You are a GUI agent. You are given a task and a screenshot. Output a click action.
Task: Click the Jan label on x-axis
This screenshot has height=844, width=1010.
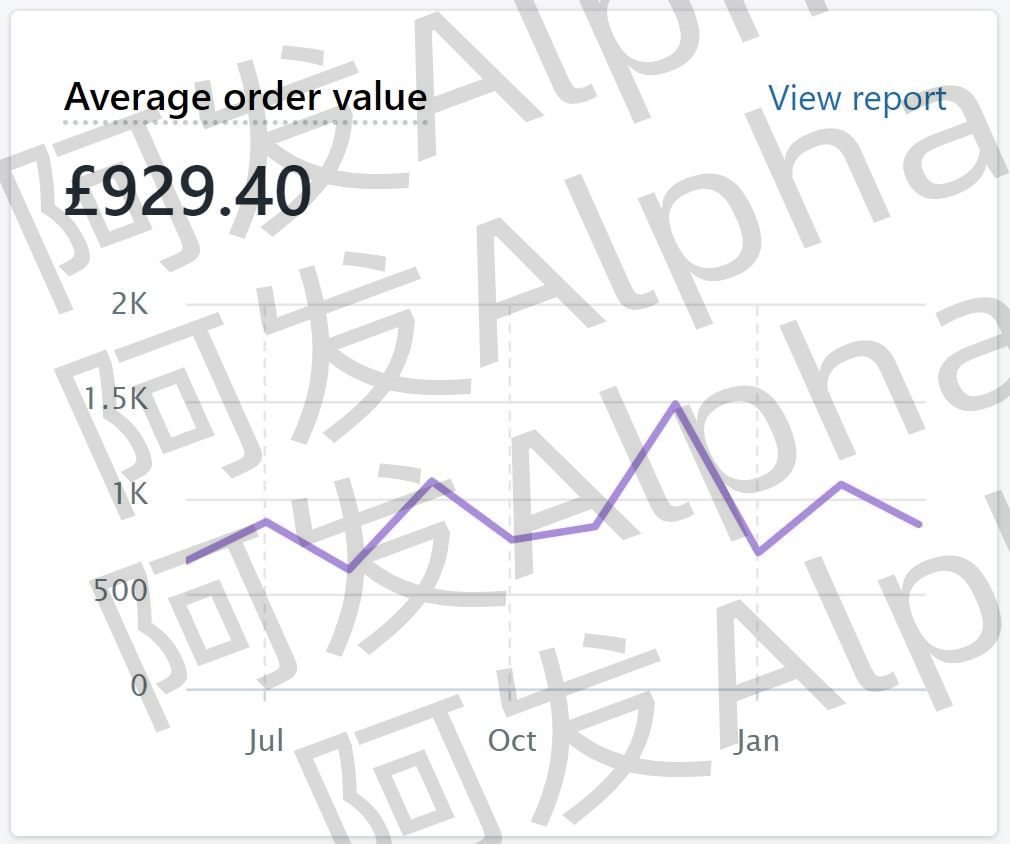[x=758, y=741]
